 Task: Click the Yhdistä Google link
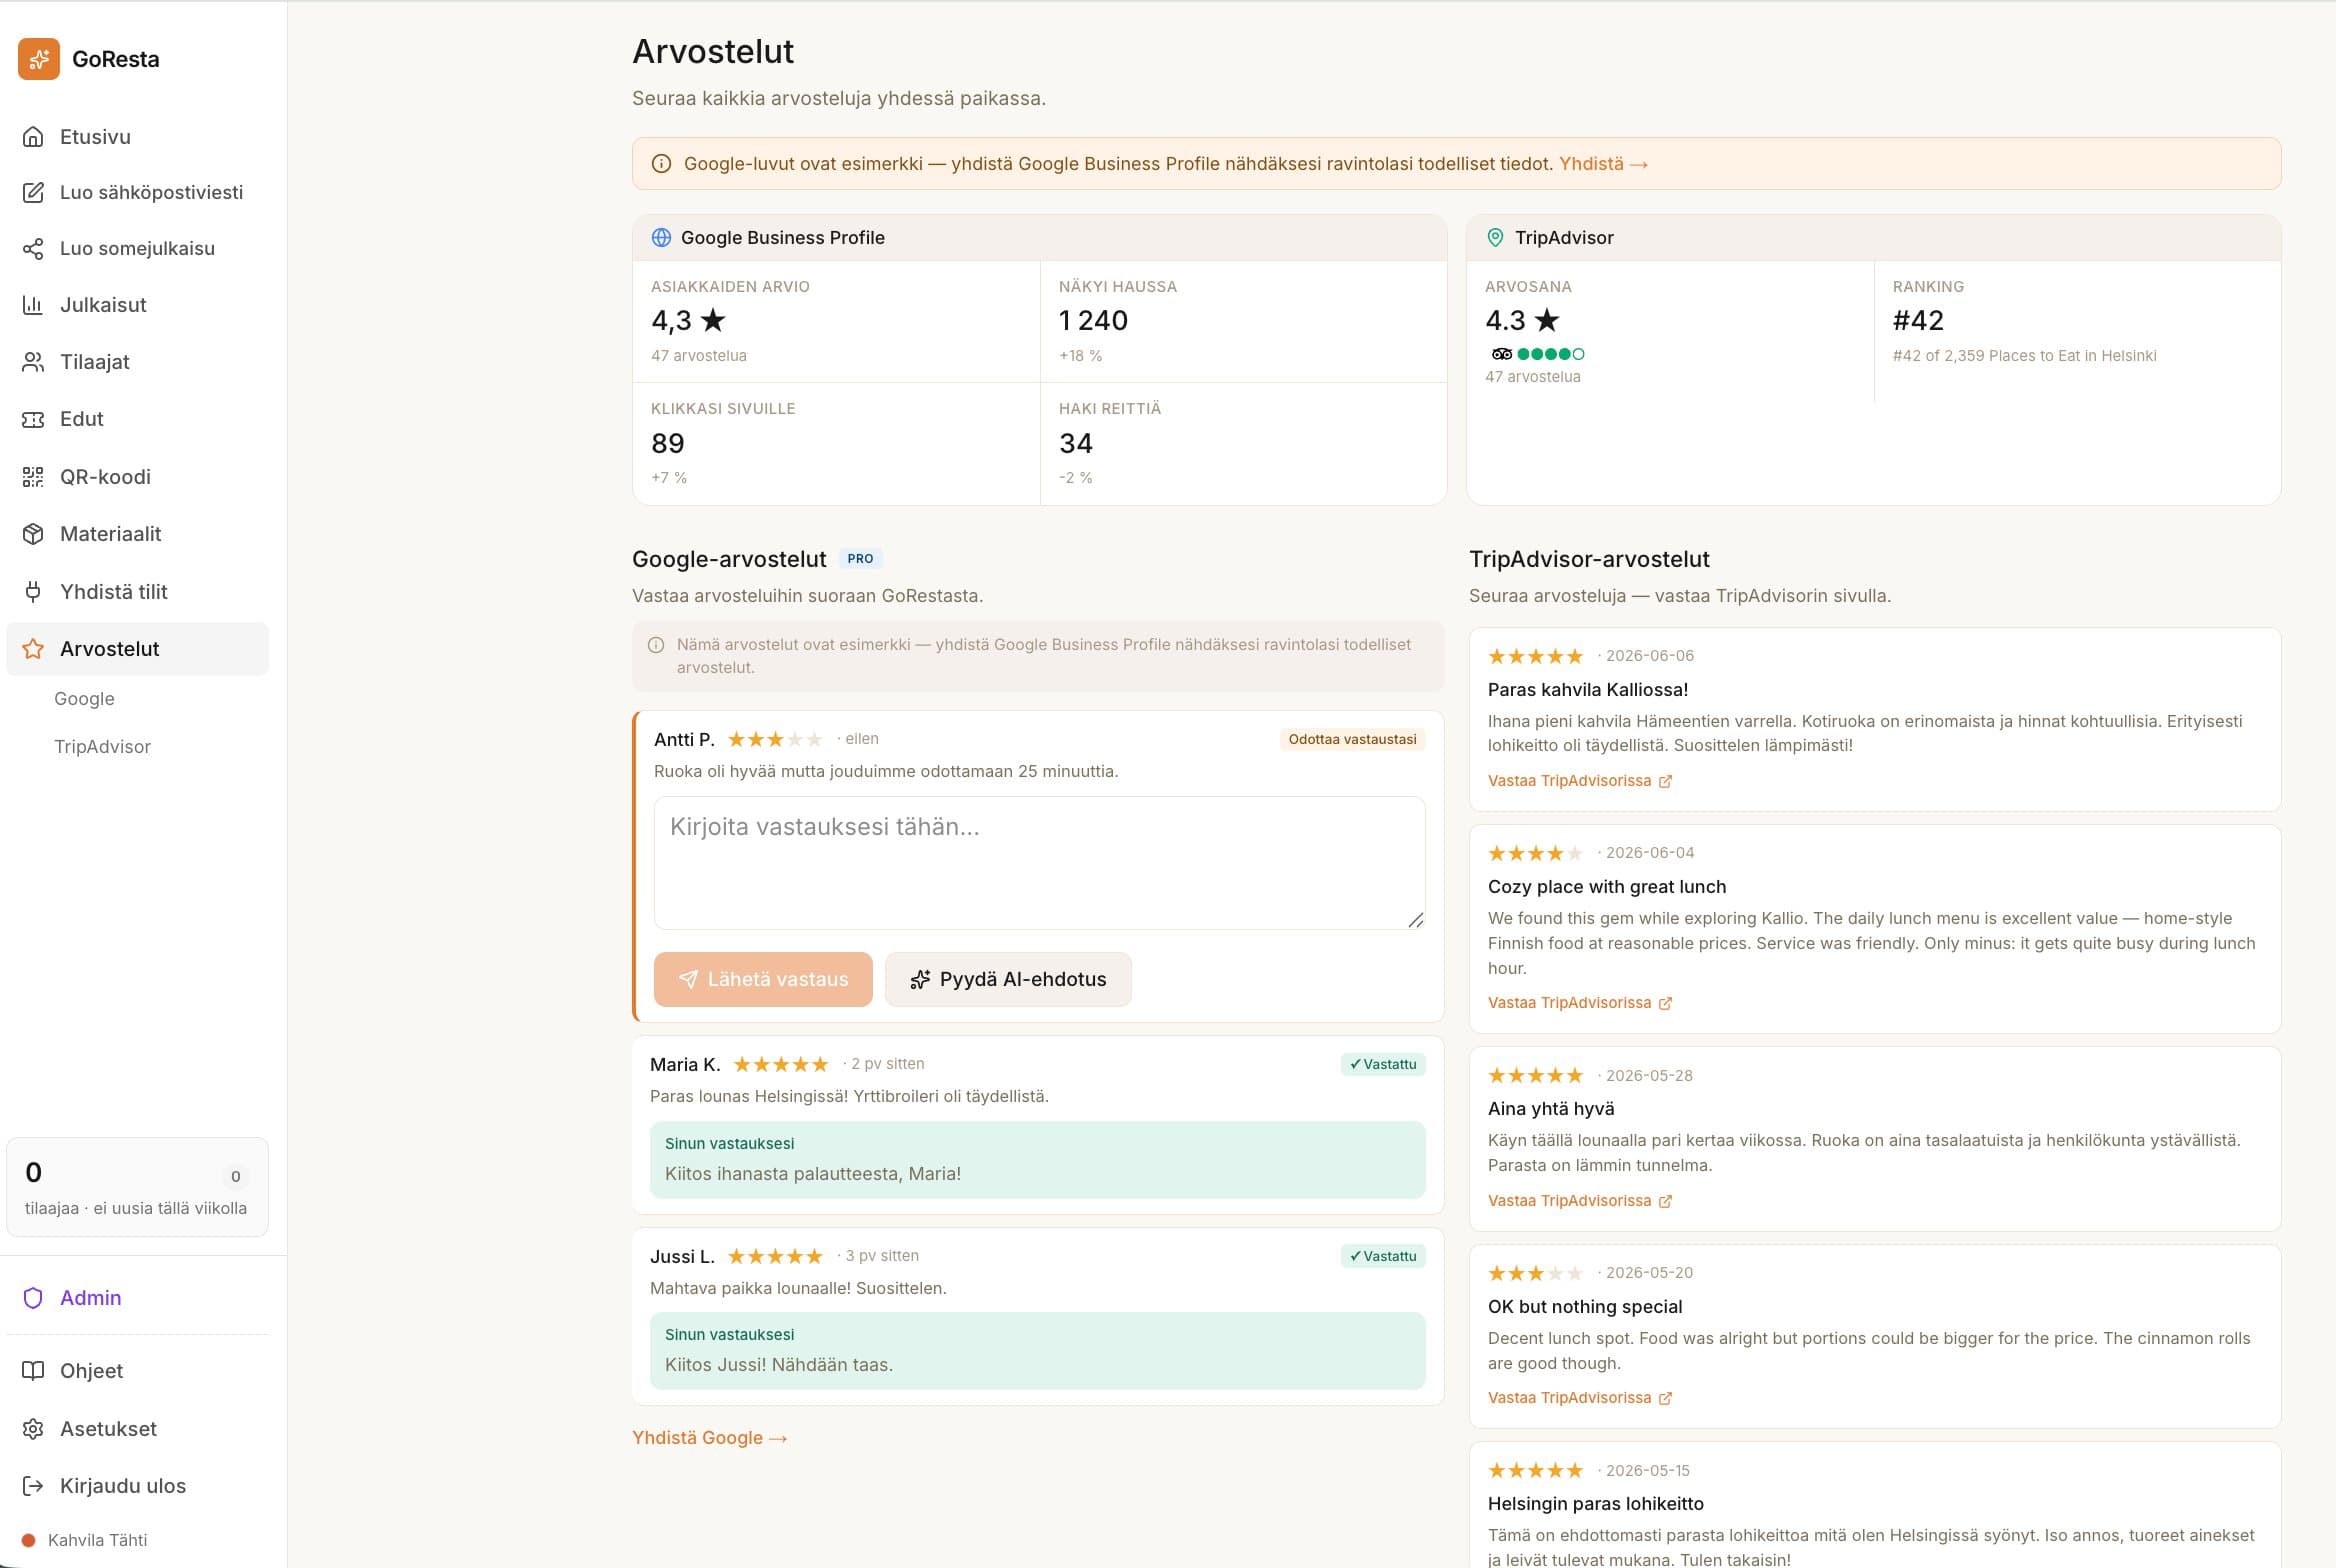click(x=710, y=1438)
